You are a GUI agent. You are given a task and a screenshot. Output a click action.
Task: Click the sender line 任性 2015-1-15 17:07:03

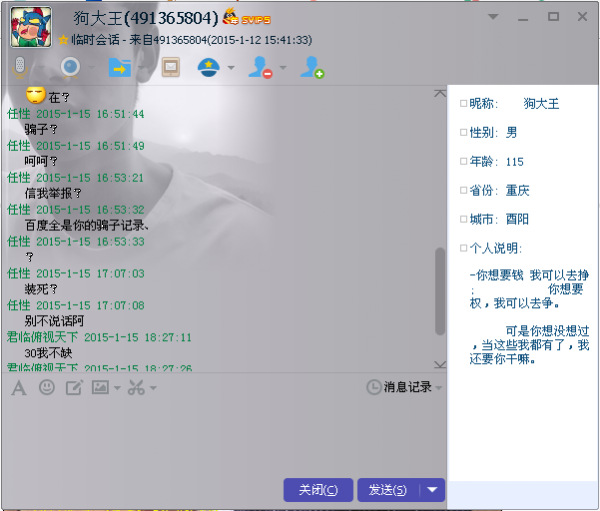[x=76, y=273]
